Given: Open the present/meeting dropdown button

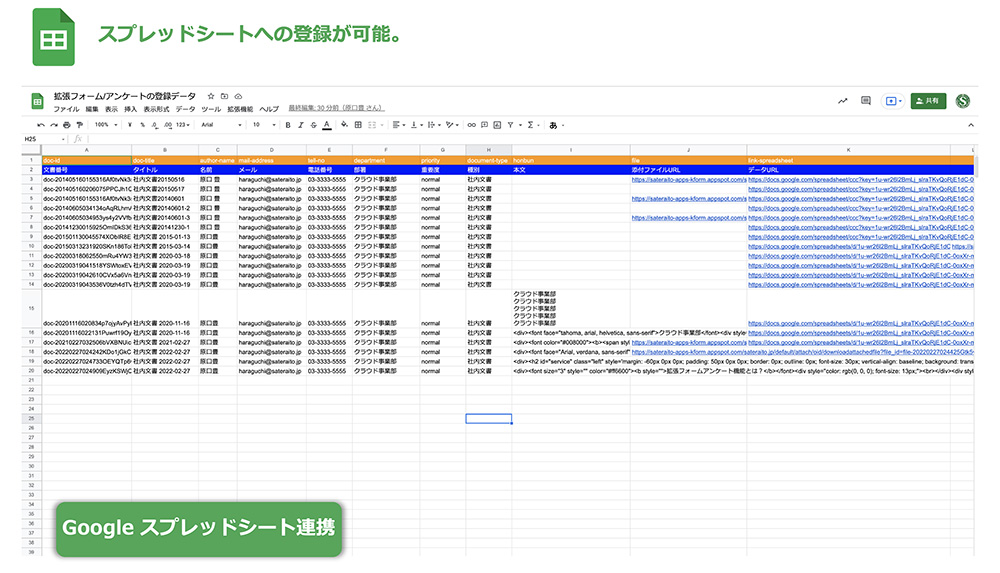Looking at the screenshot, I should coord(892,101).
